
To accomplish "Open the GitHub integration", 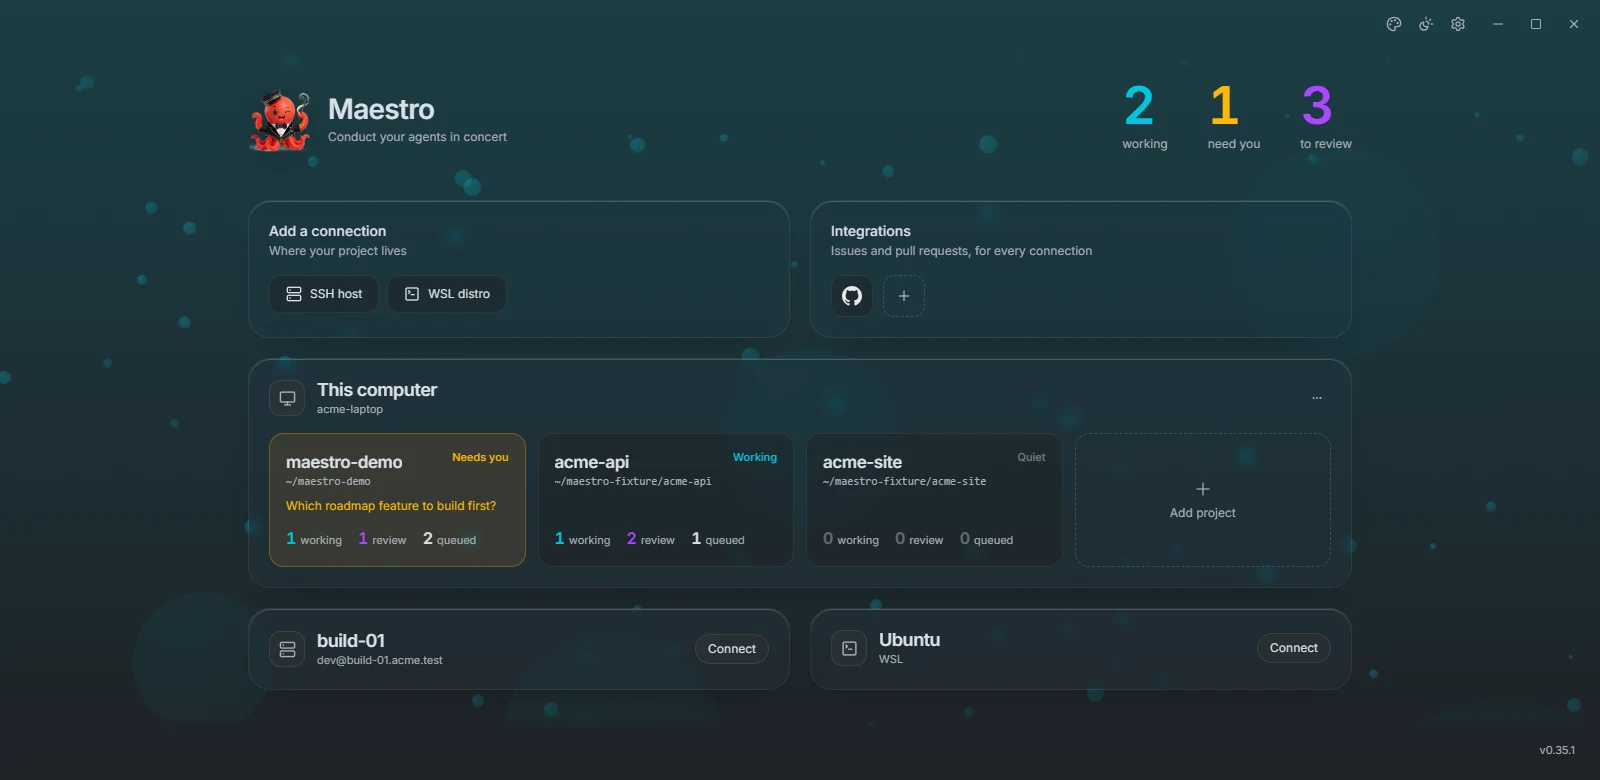I will [x=852, y=296].
